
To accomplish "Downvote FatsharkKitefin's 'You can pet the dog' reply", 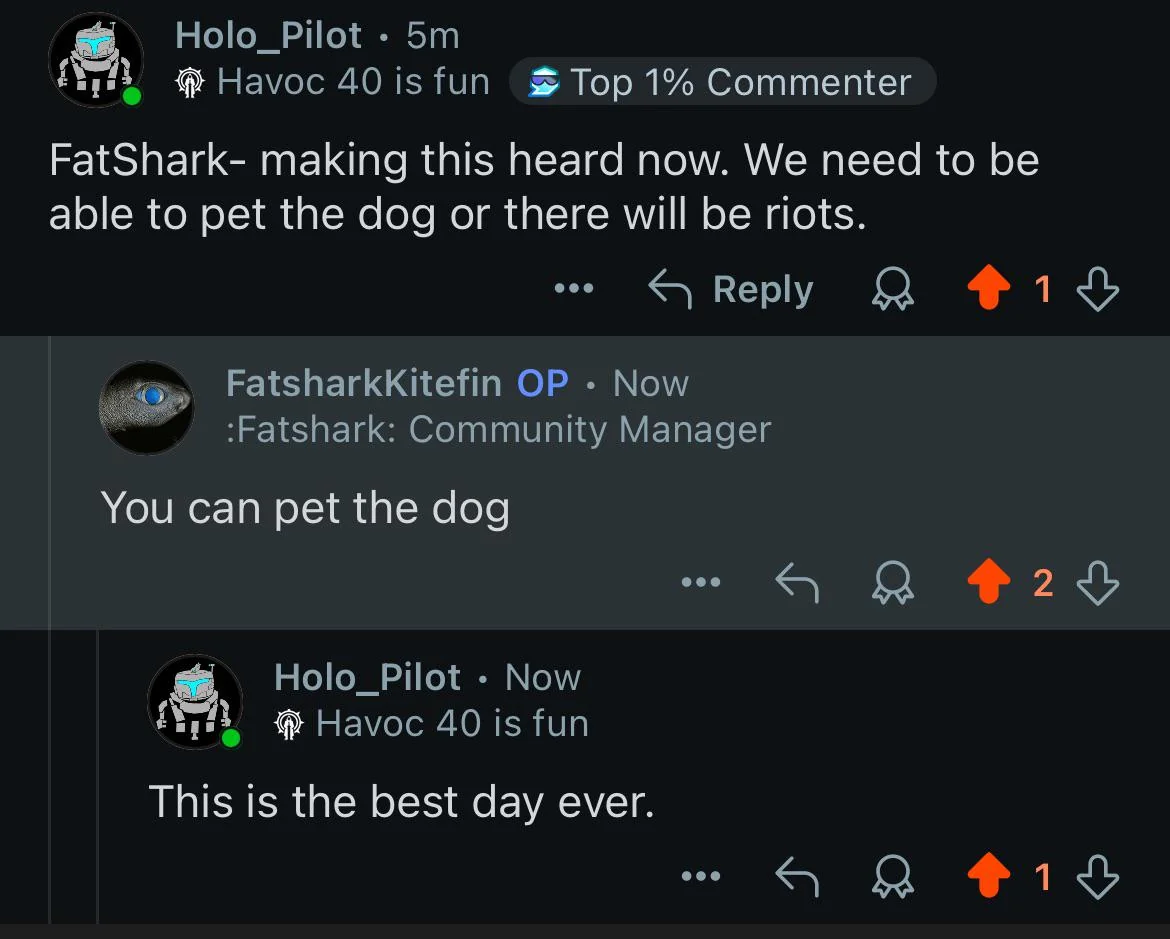I will [x=1097, y=582].
